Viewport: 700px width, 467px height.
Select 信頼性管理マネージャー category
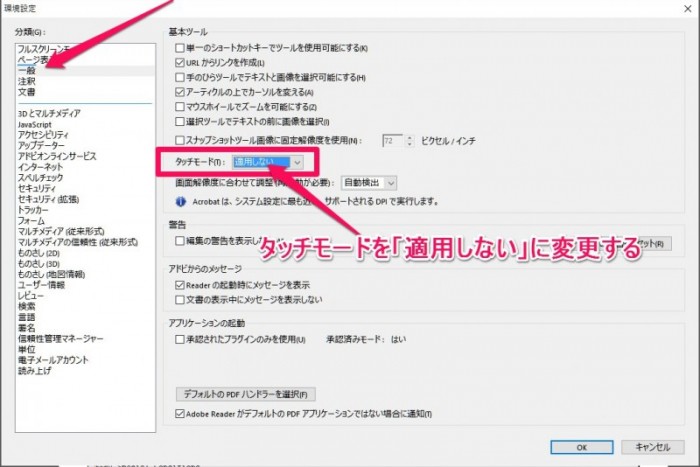click(x=61, y=338)
